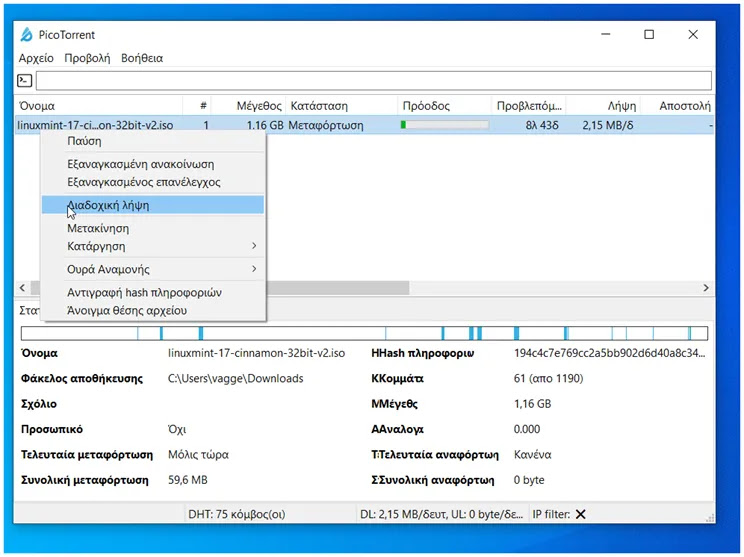This screenshot has width=744, height=557.
Task: Click the torrent's green progress bar
Action: [445, 125]
